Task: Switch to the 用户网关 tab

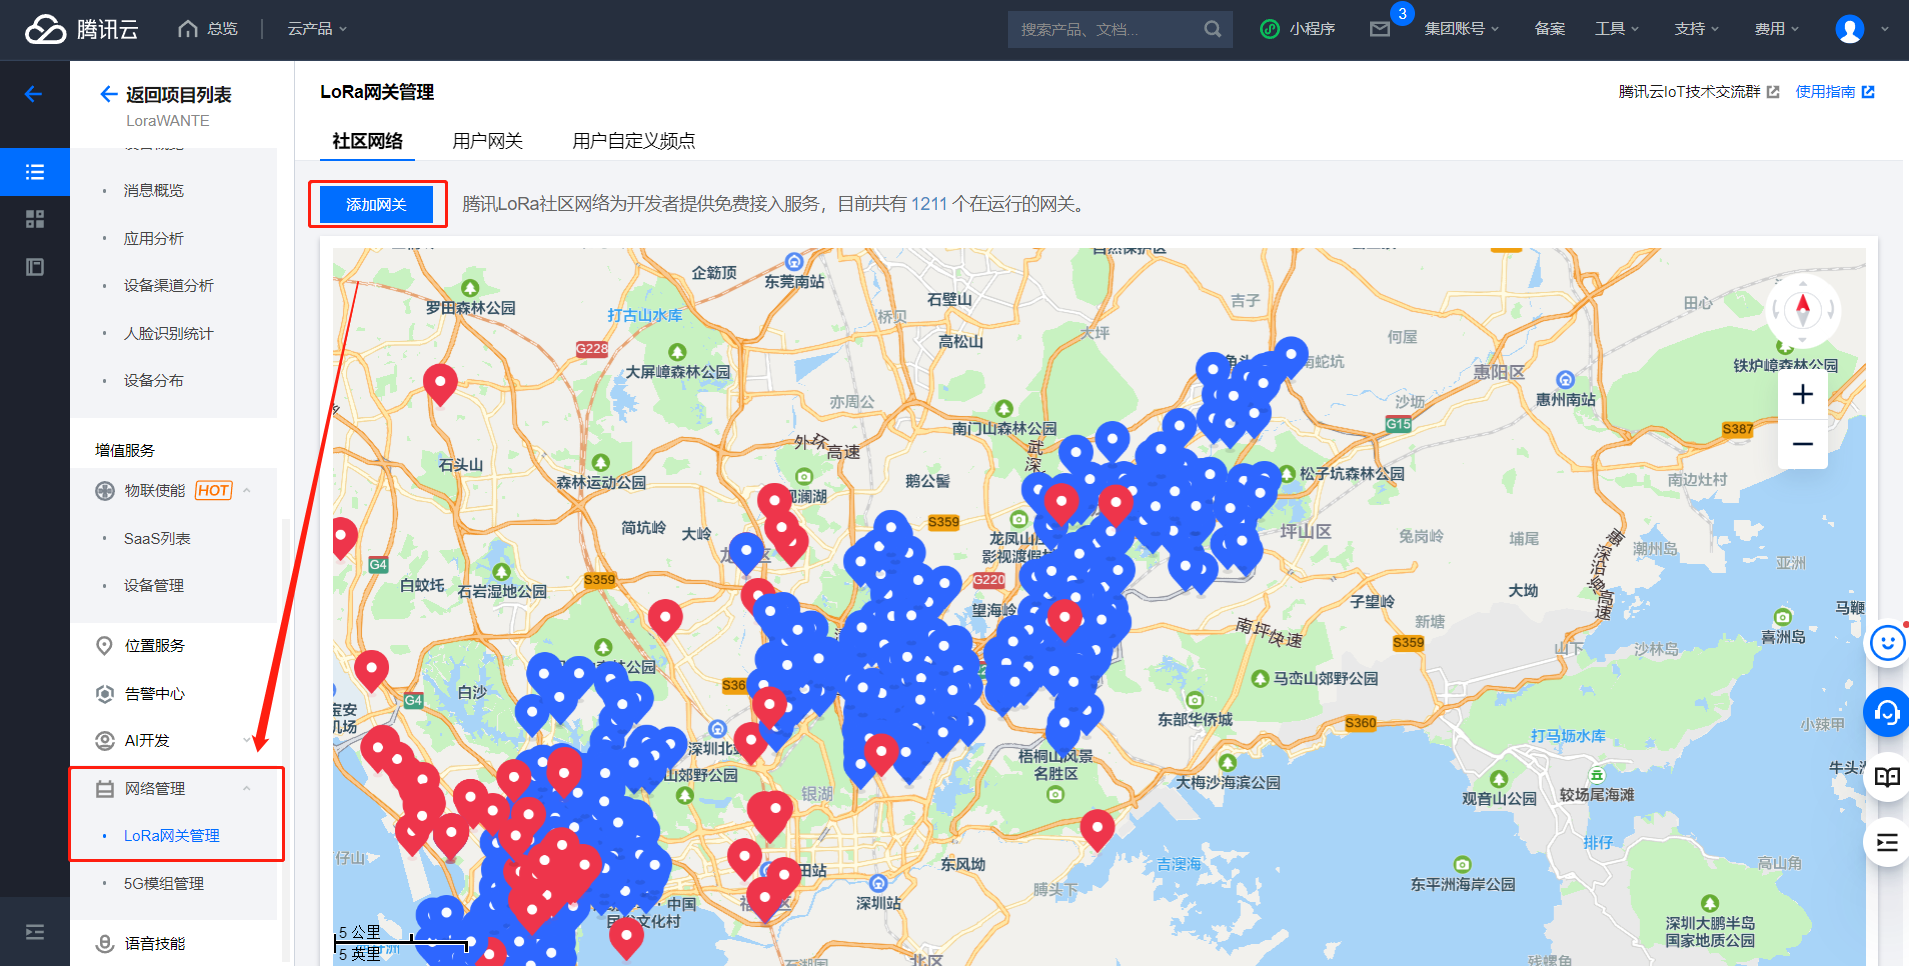Action: click(487, 141)
